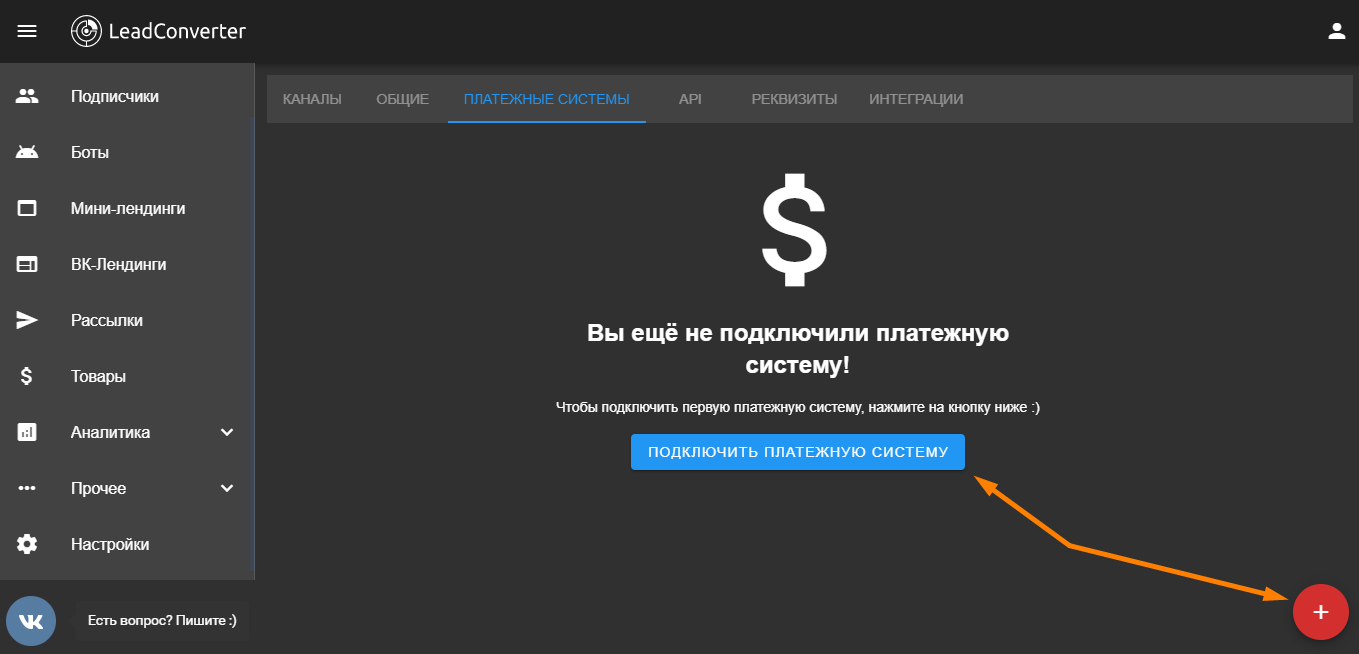
Task: Expand the Прочее submenu chevron
Action: [227, 489]
